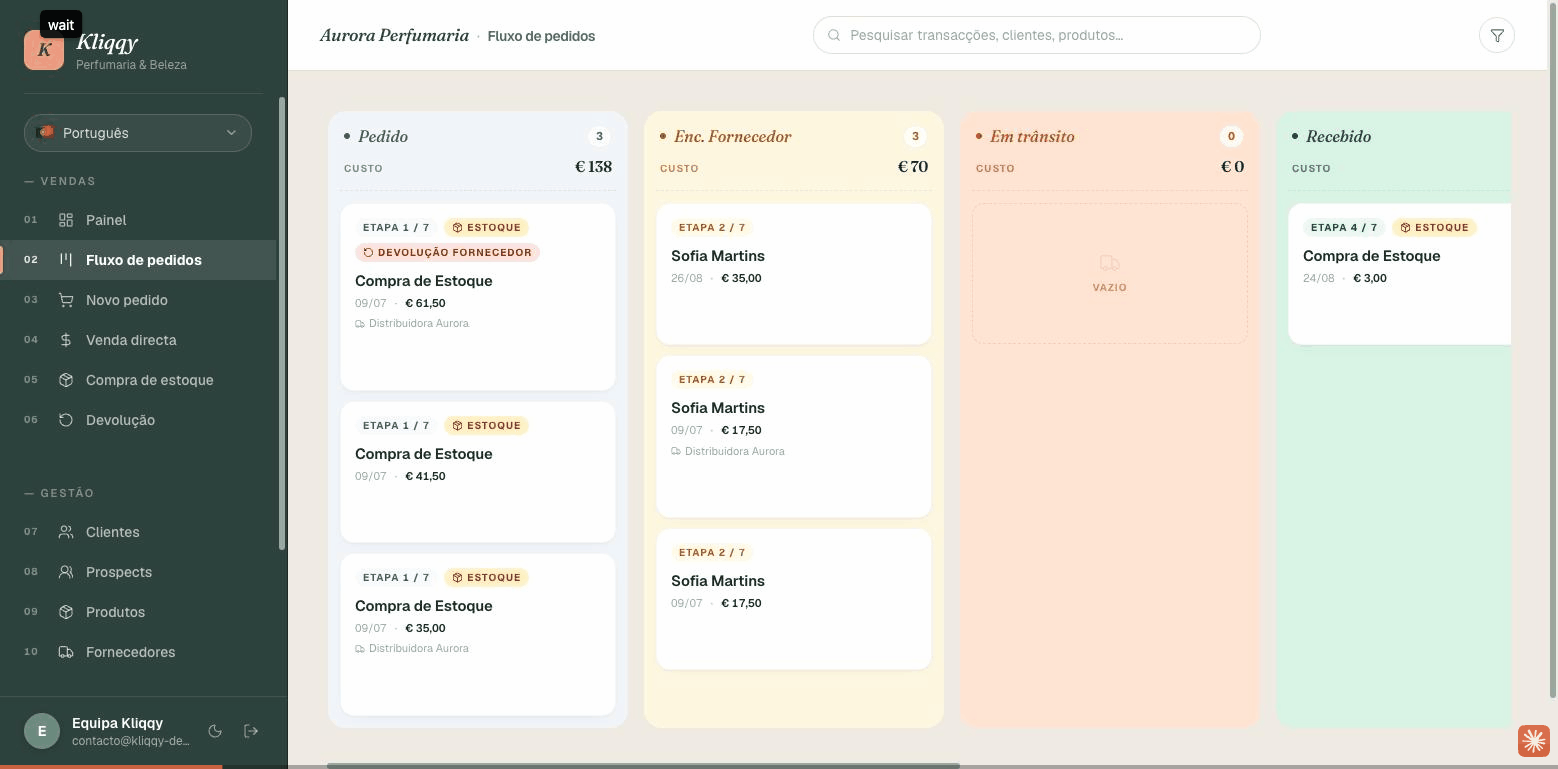This screenshot has width=1558, height=769.
Task: Open the Pedido card priced € 35,00
Action: pyautogui.click(x=478, y=635)
